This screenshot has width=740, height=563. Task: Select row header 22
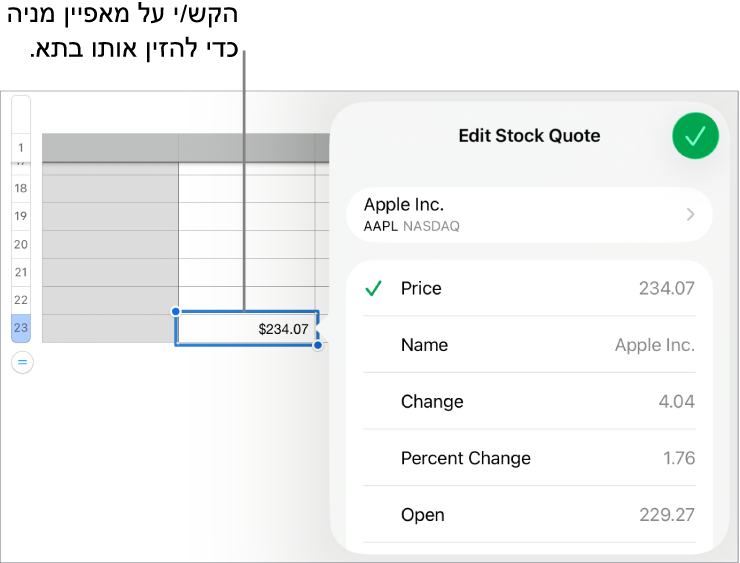tap(21, 300)
